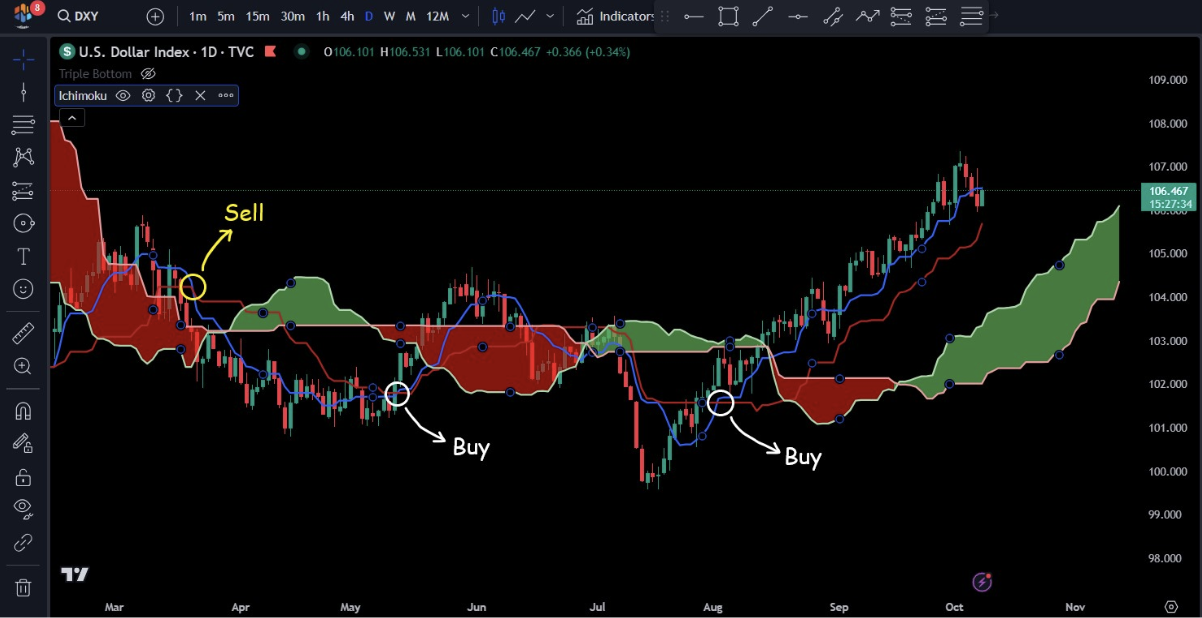Click the Zoom In magnifier tool

point(23,366)
